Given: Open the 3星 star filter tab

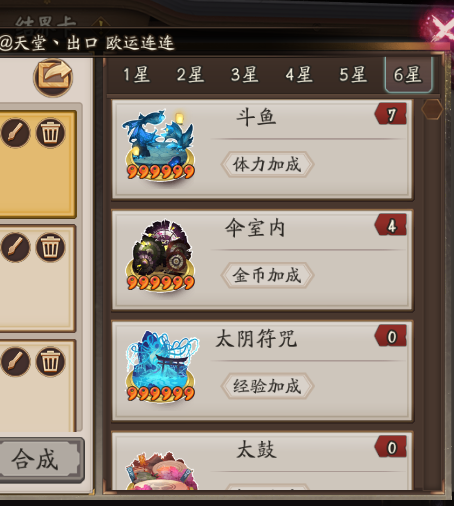Looking at the screenshot, I should (245, 75).
